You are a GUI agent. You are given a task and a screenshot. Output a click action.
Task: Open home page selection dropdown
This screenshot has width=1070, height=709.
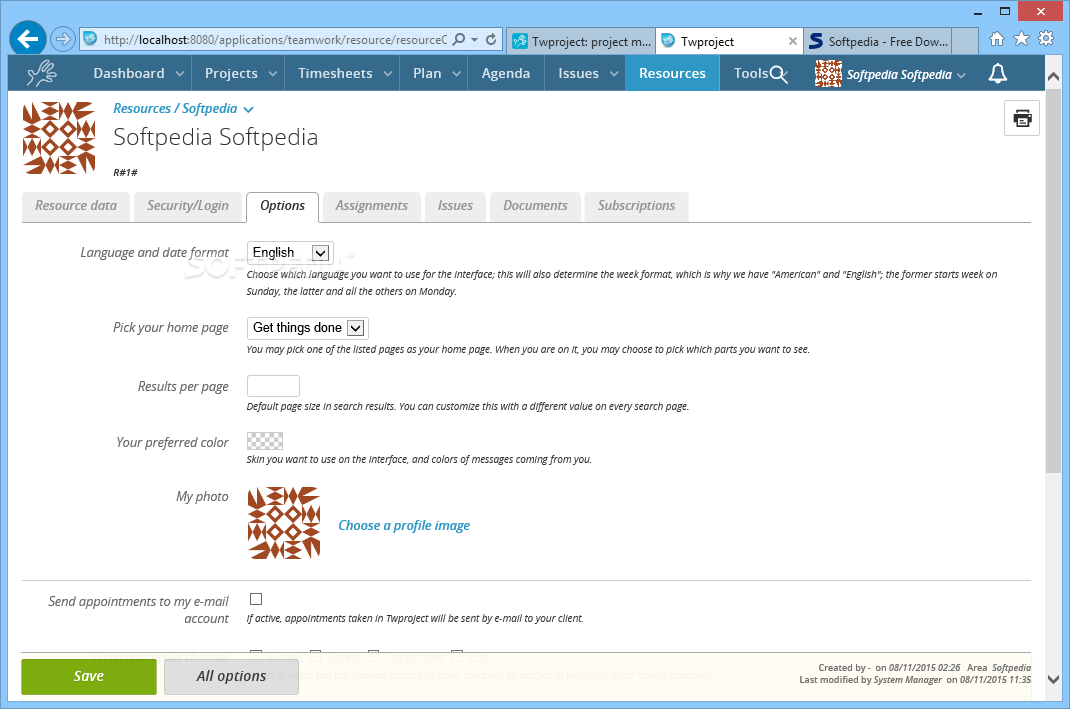[x=308, y=328]
